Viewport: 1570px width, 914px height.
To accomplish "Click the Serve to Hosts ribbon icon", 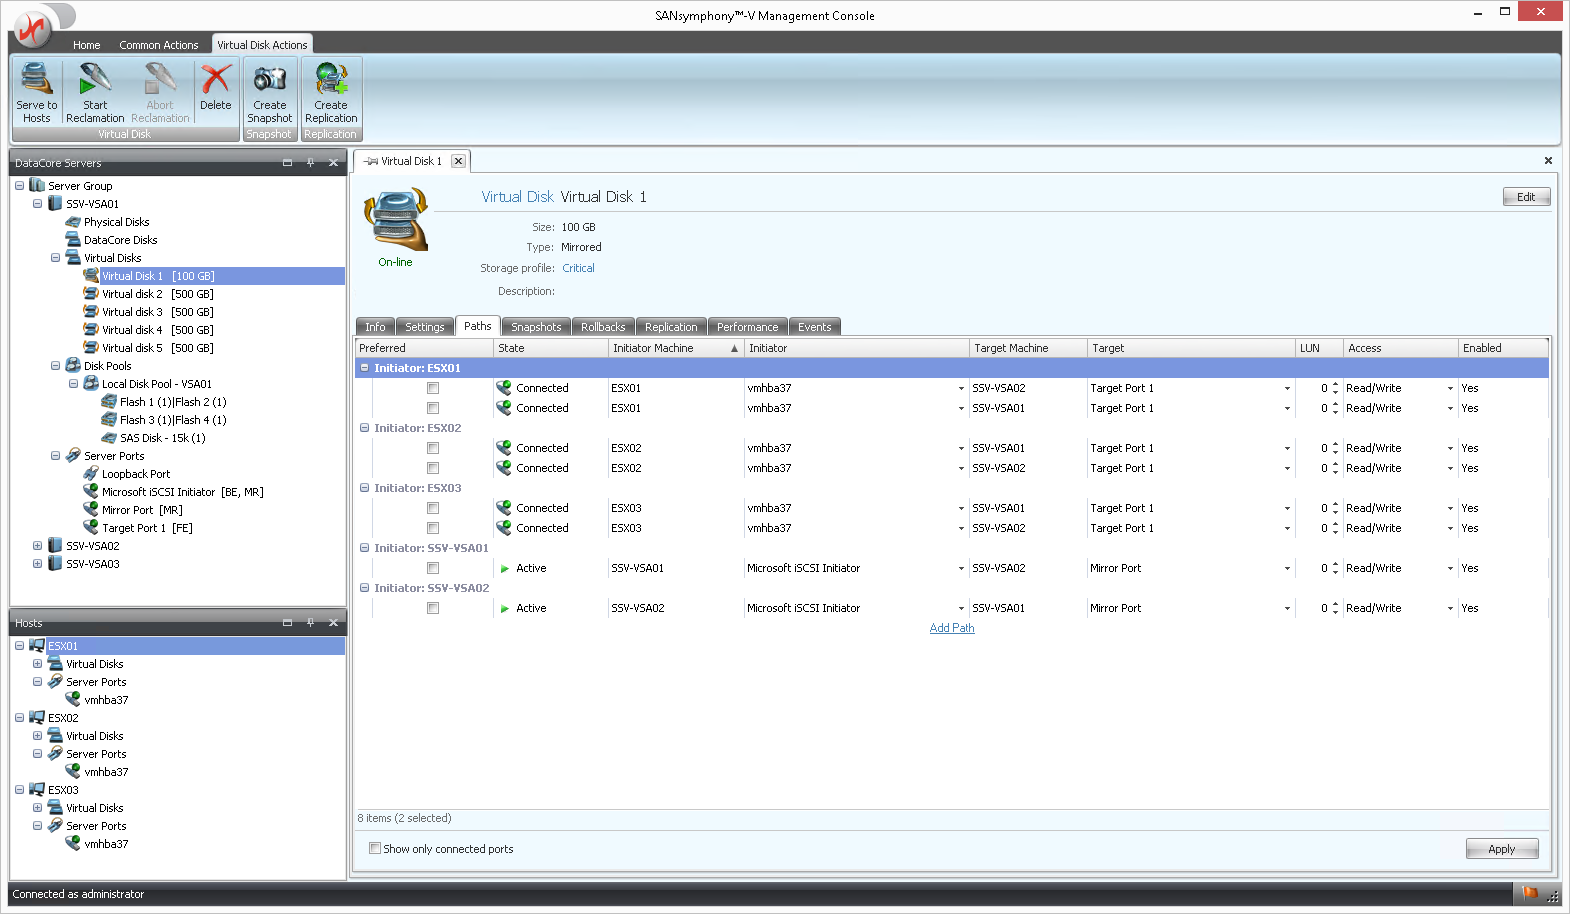I will [36, 80].
